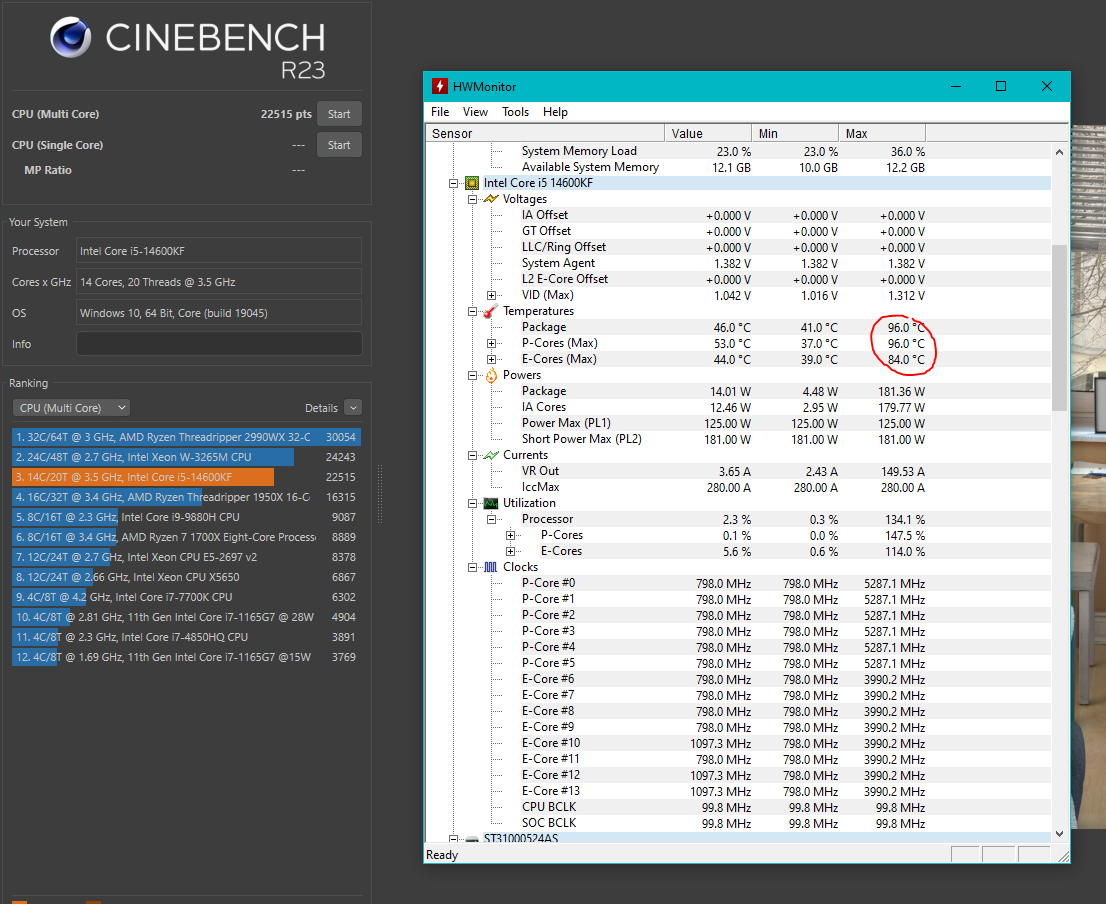The image size is (1106, 904).
Task: Collapse the Powers section
Action: 473,376
